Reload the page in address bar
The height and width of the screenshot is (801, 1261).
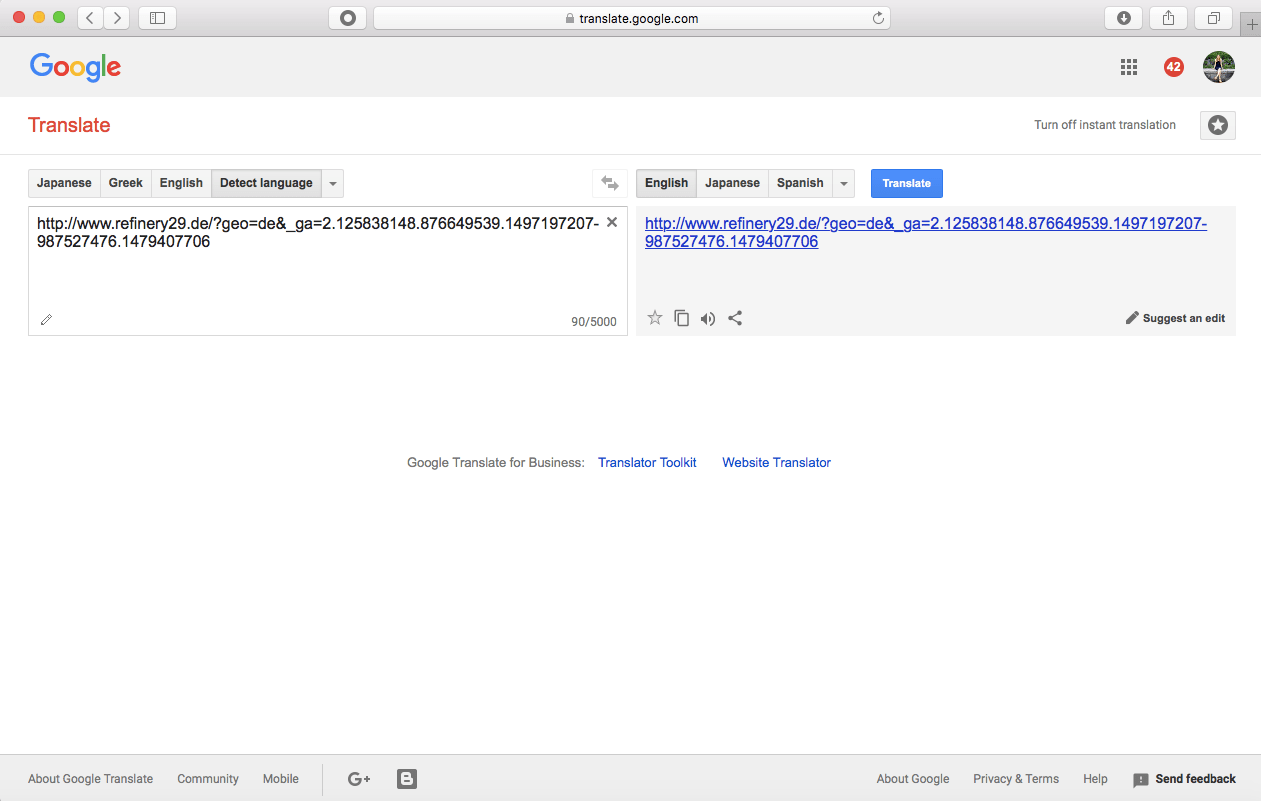tap(878, 18)
